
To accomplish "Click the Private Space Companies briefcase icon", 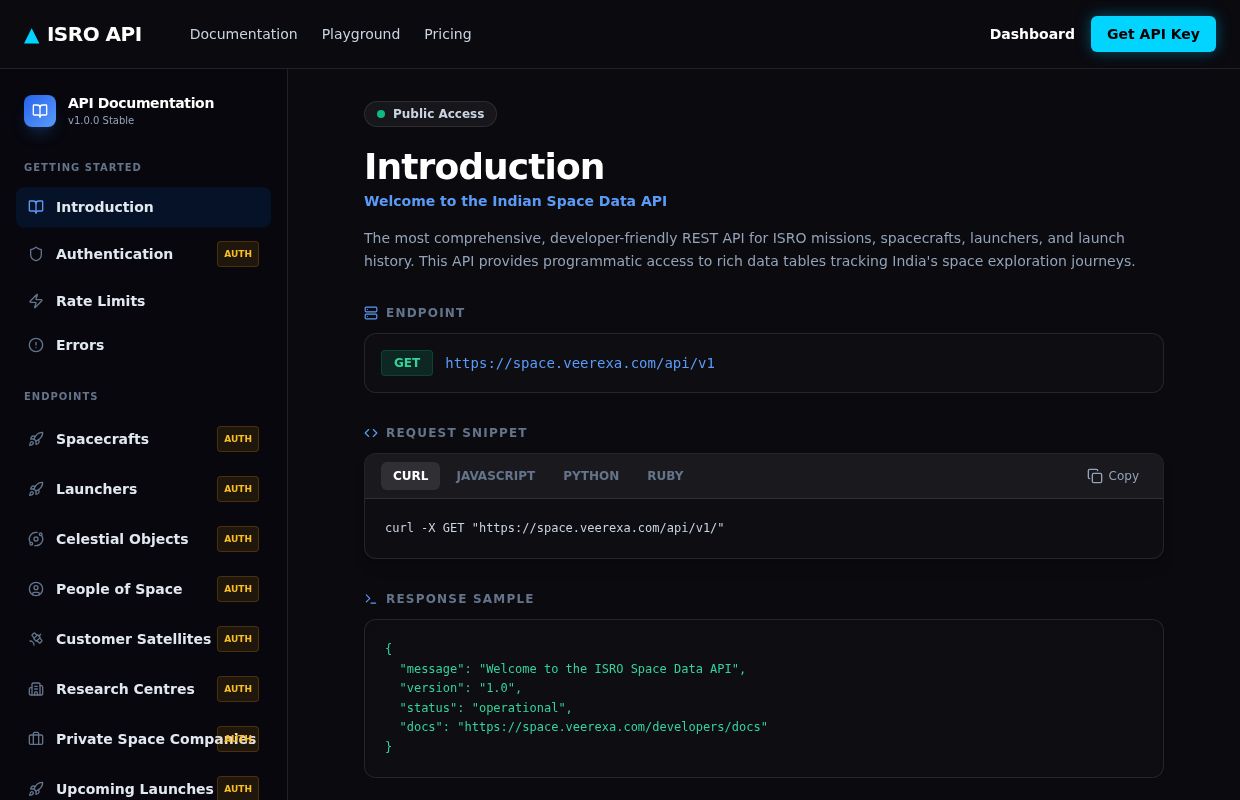I will click(x=36, y=739).
